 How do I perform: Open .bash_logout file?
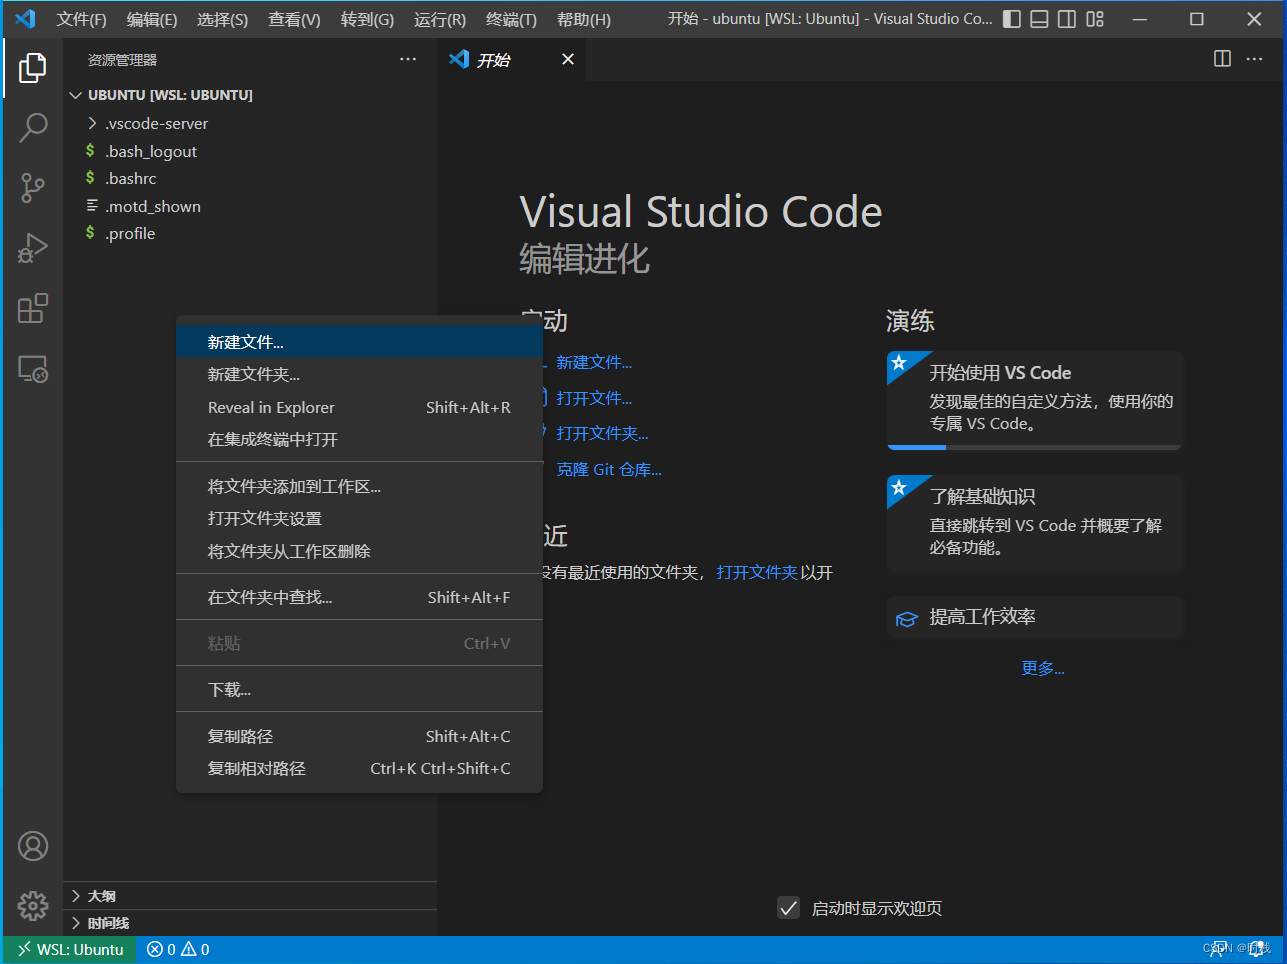(250, 151)
